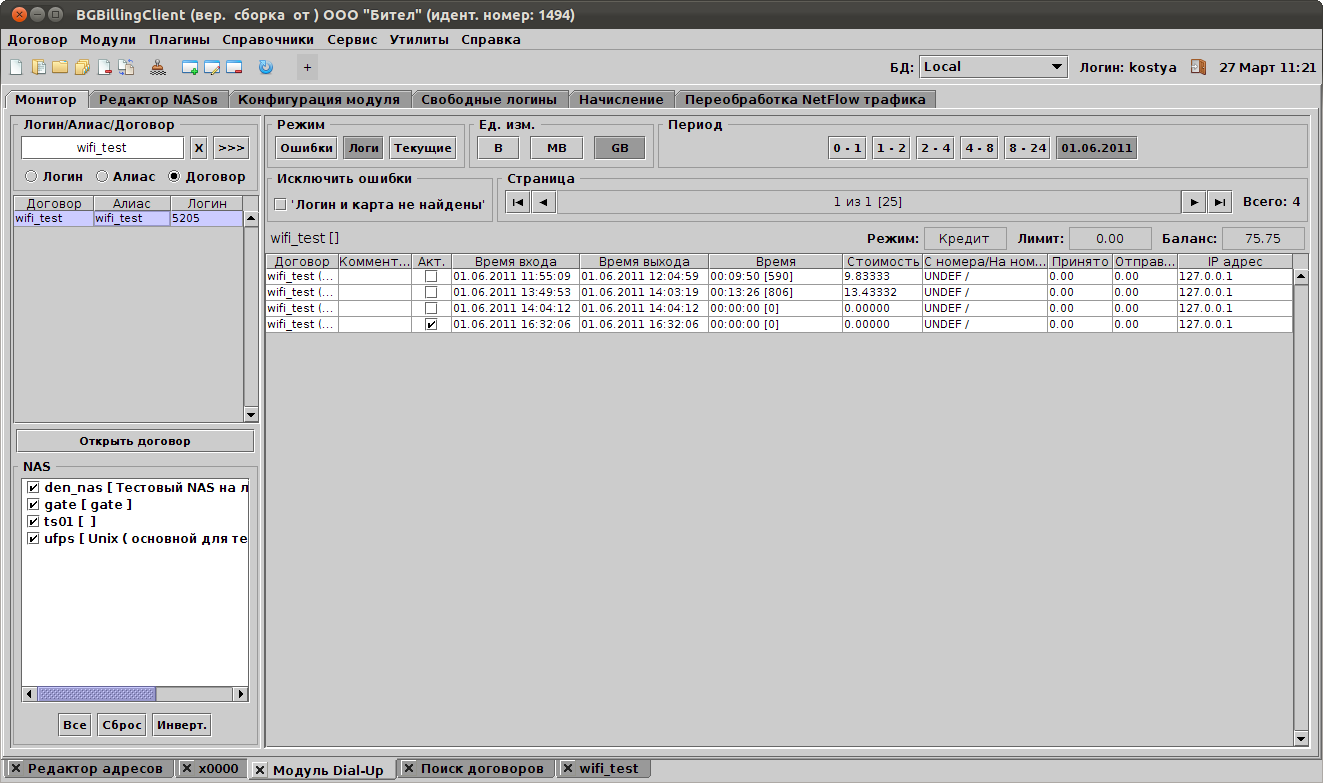Switch to the Редактор NASов tab
The image size is (1323, 783).
[x=158, y=99]
